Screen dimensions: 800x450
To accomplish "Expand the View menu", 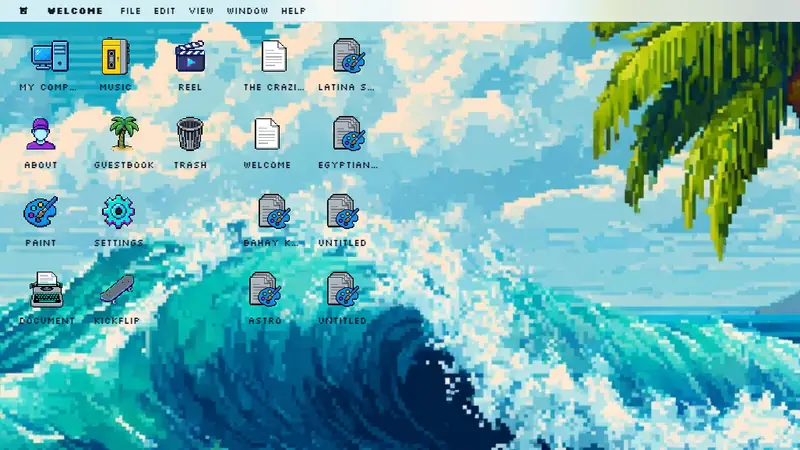I will [x=201, y=11].
